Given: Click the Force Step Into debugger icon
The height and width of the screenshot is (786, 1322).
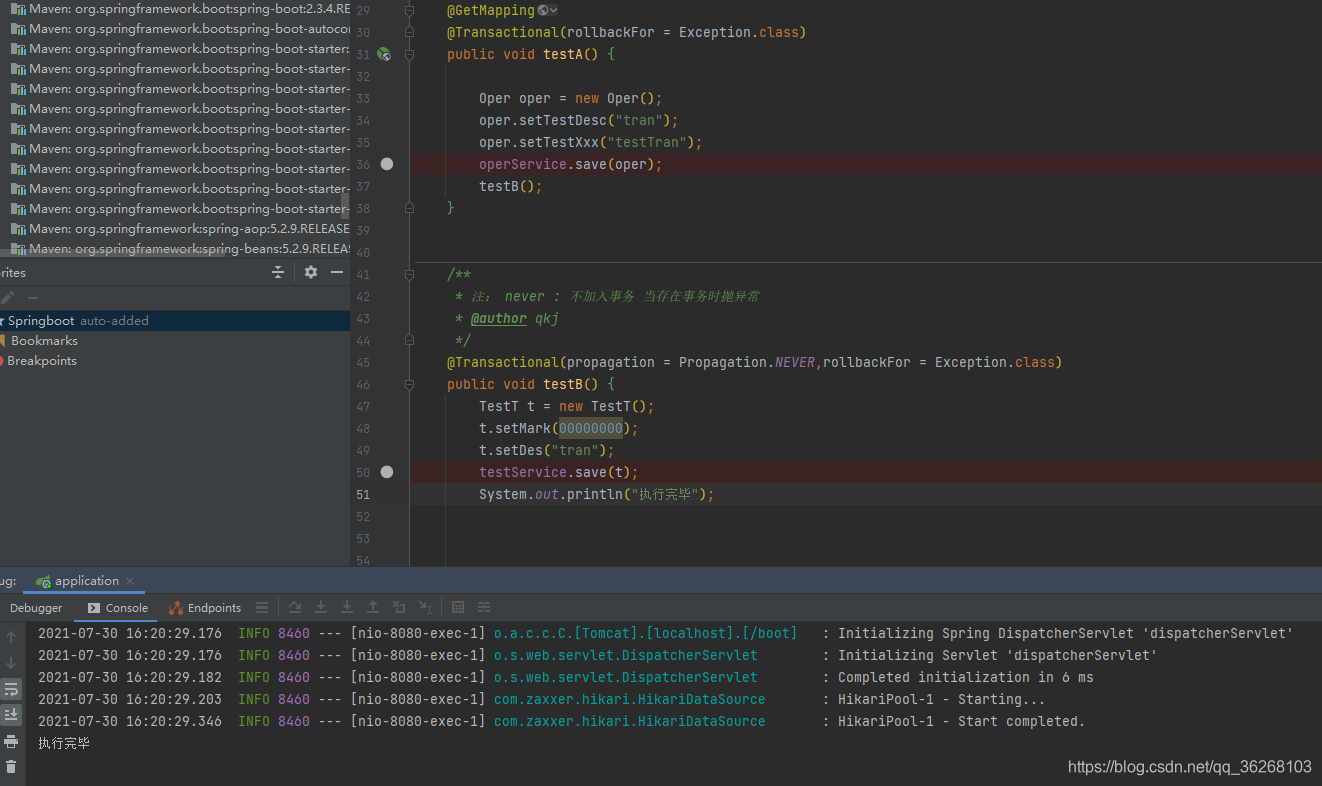Looking at the screenshot, I should [347, 607].
